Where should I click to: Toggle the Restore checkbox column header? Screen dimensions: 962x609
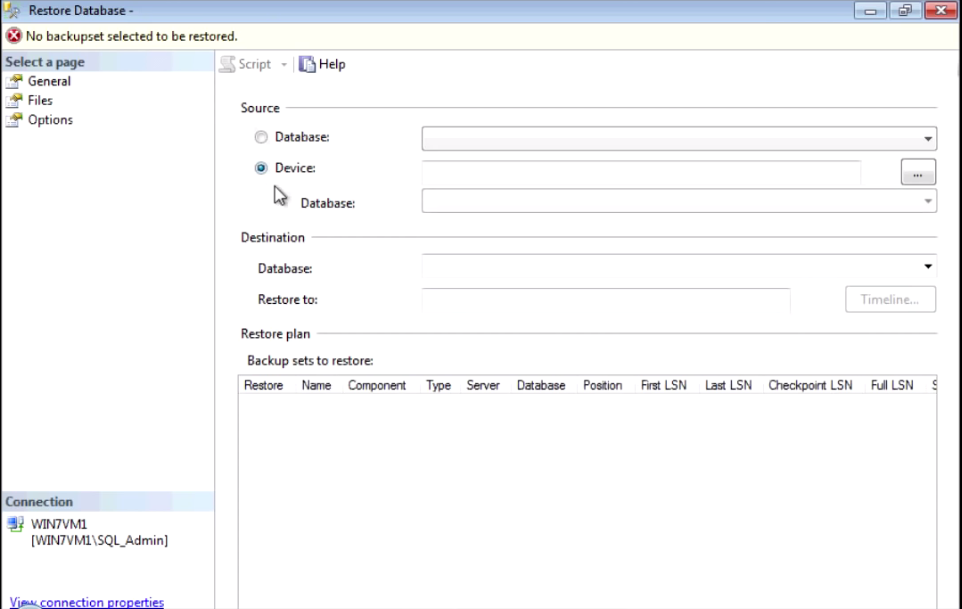(263, 385)
